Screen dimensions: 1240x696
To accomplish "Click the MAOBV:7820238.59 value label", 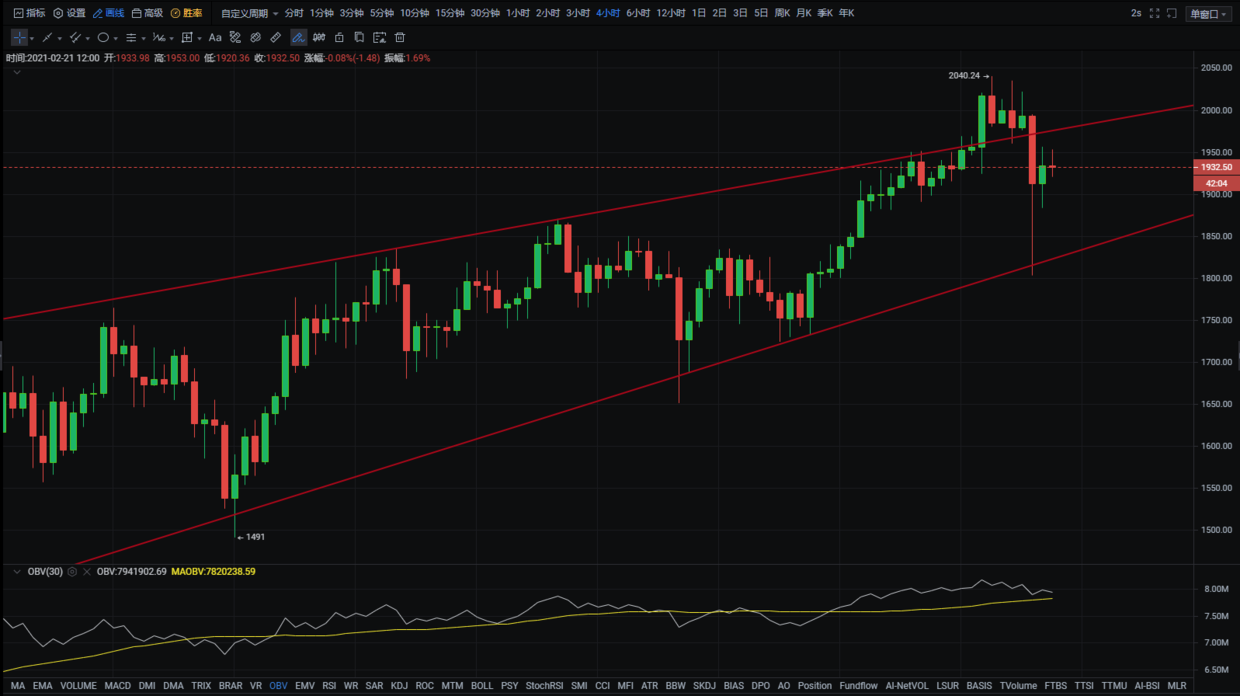I will (213, 572).
